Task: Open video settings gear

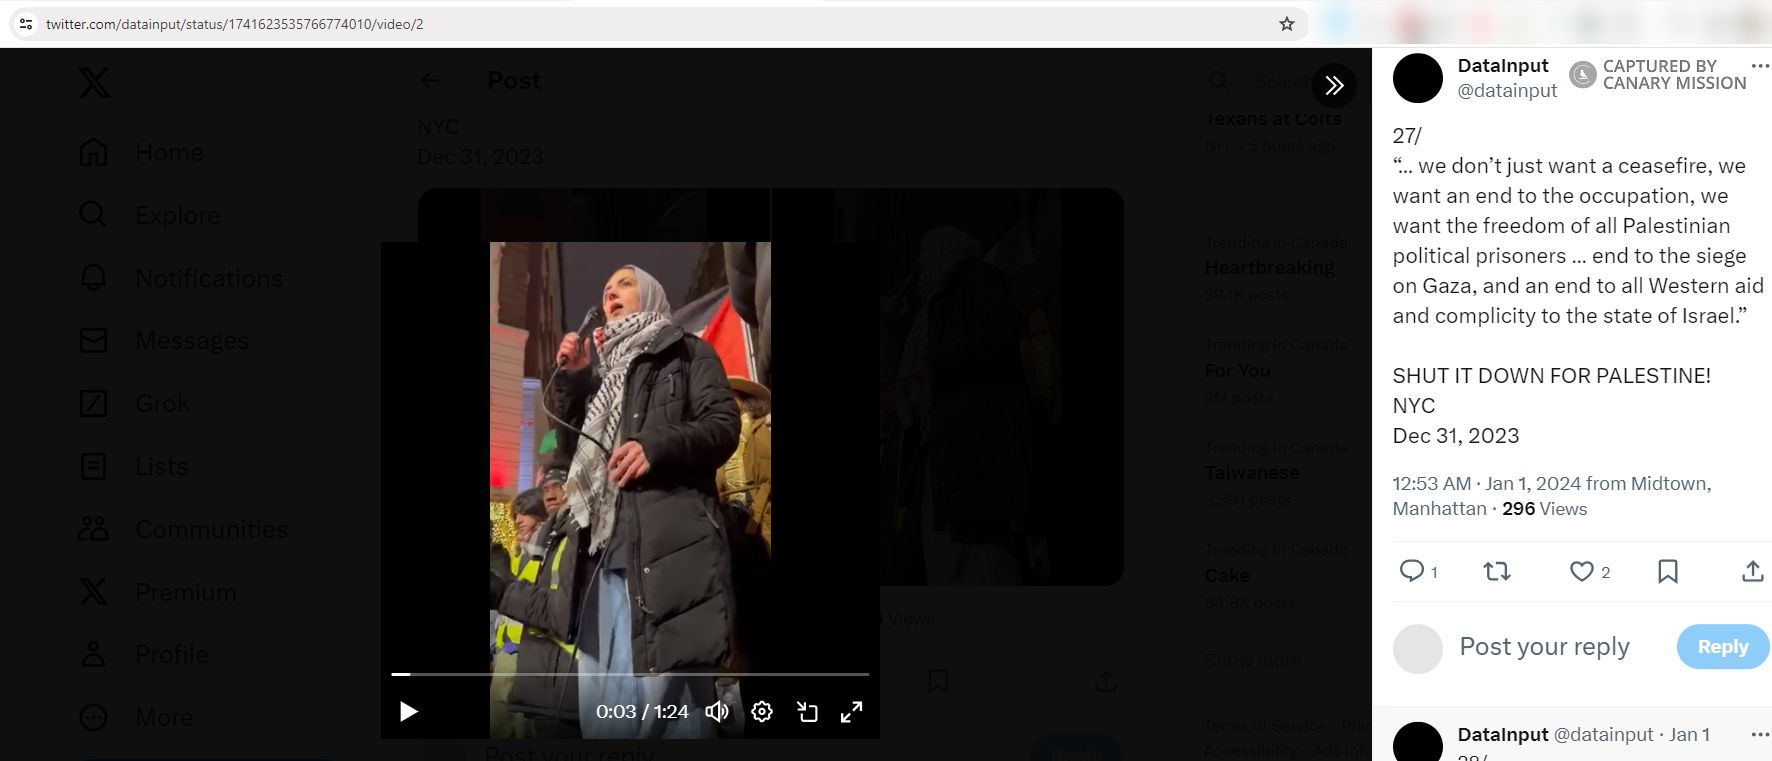Action: (x=762, y=712)
